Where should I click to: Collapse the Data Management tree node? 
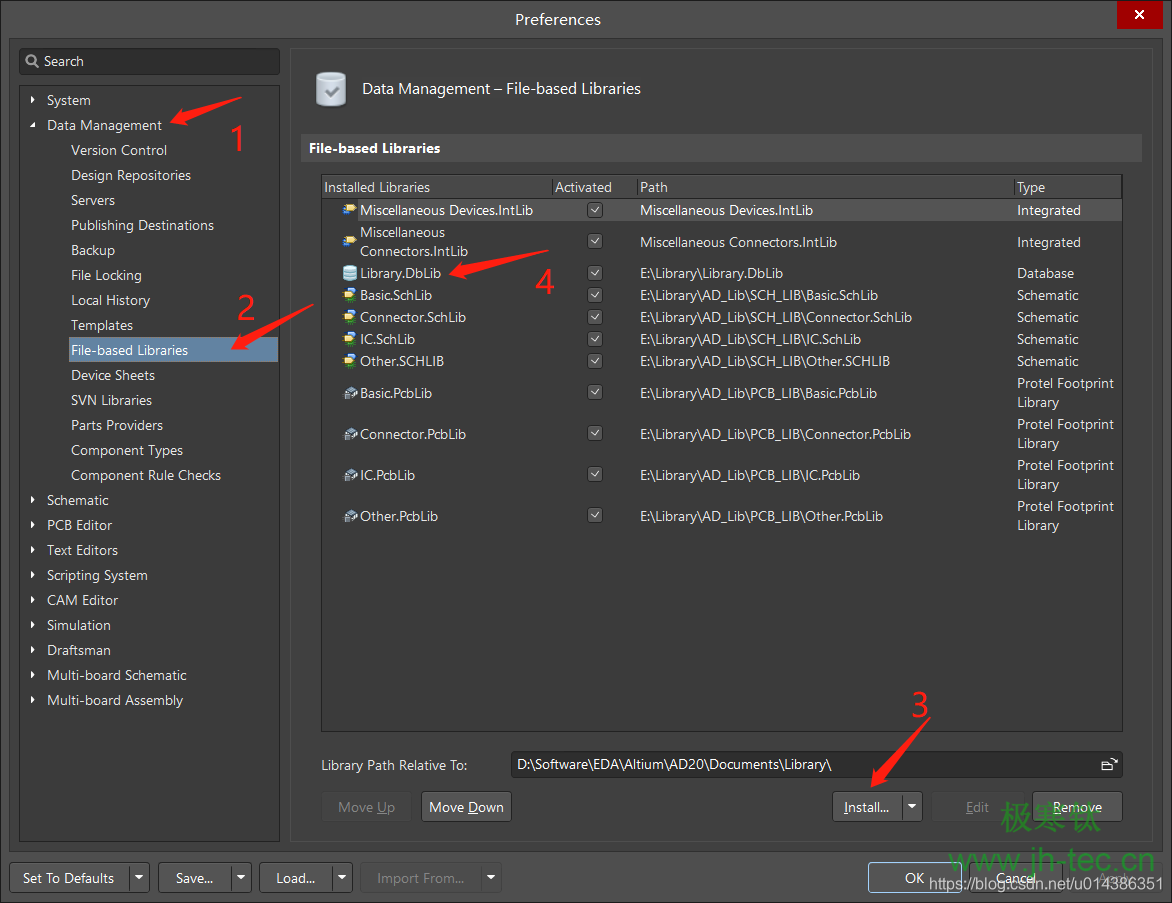pos(33,125)
